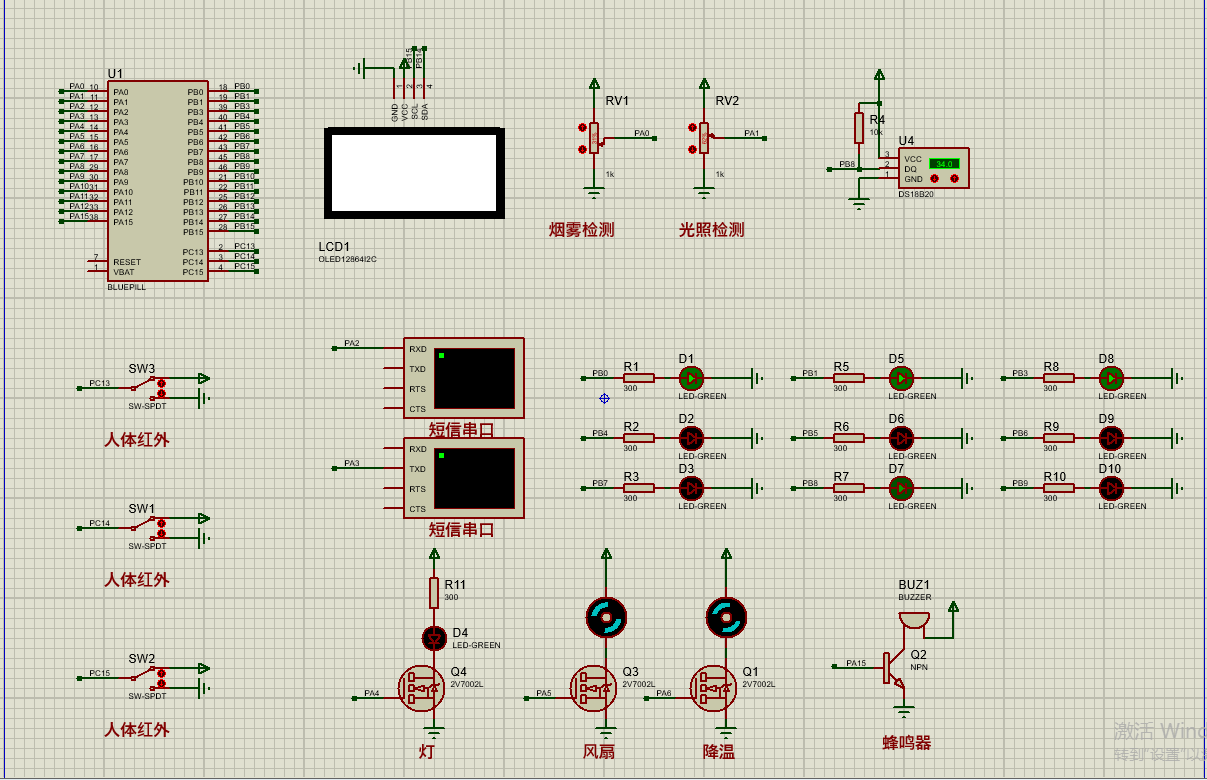Select LED D1 on the PB0 line
Screen dimensions: 1207x780
[x=691, y=378]
